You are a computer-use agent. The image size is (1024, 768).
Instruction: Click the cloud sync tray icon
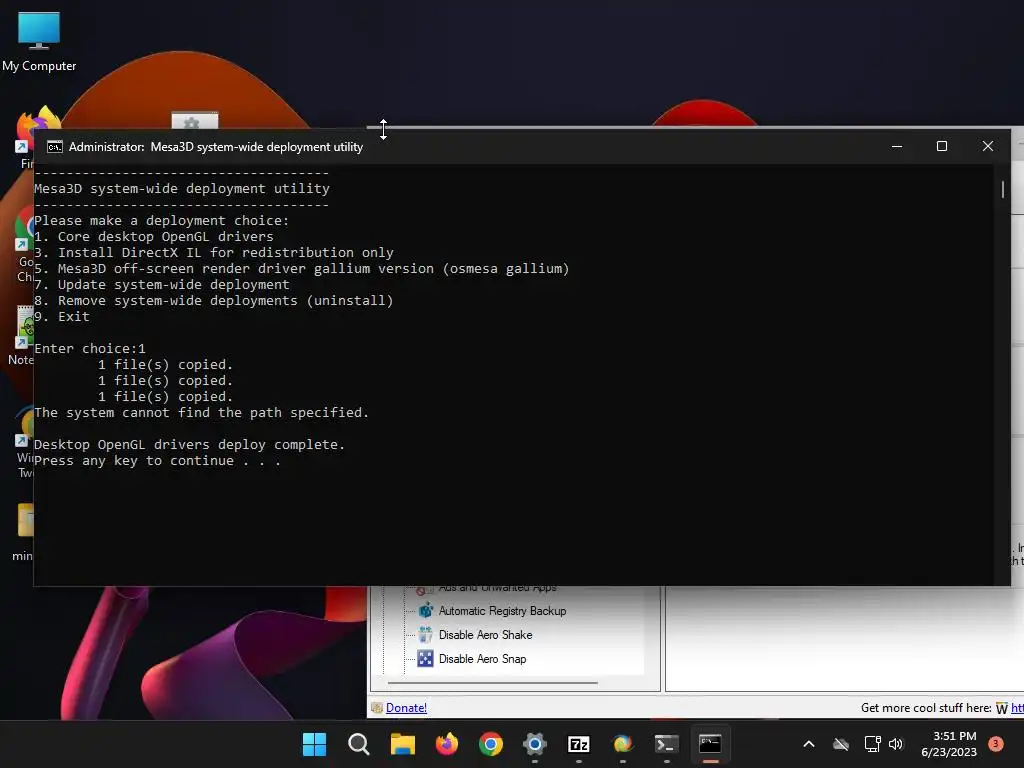841,744
